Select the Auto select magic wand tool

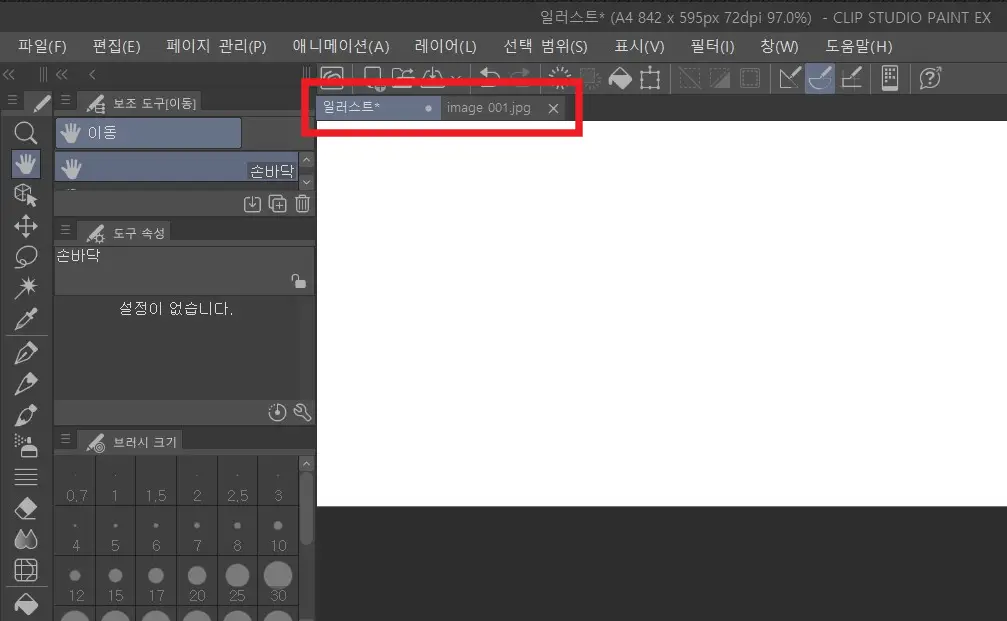[x=26, y=288]
